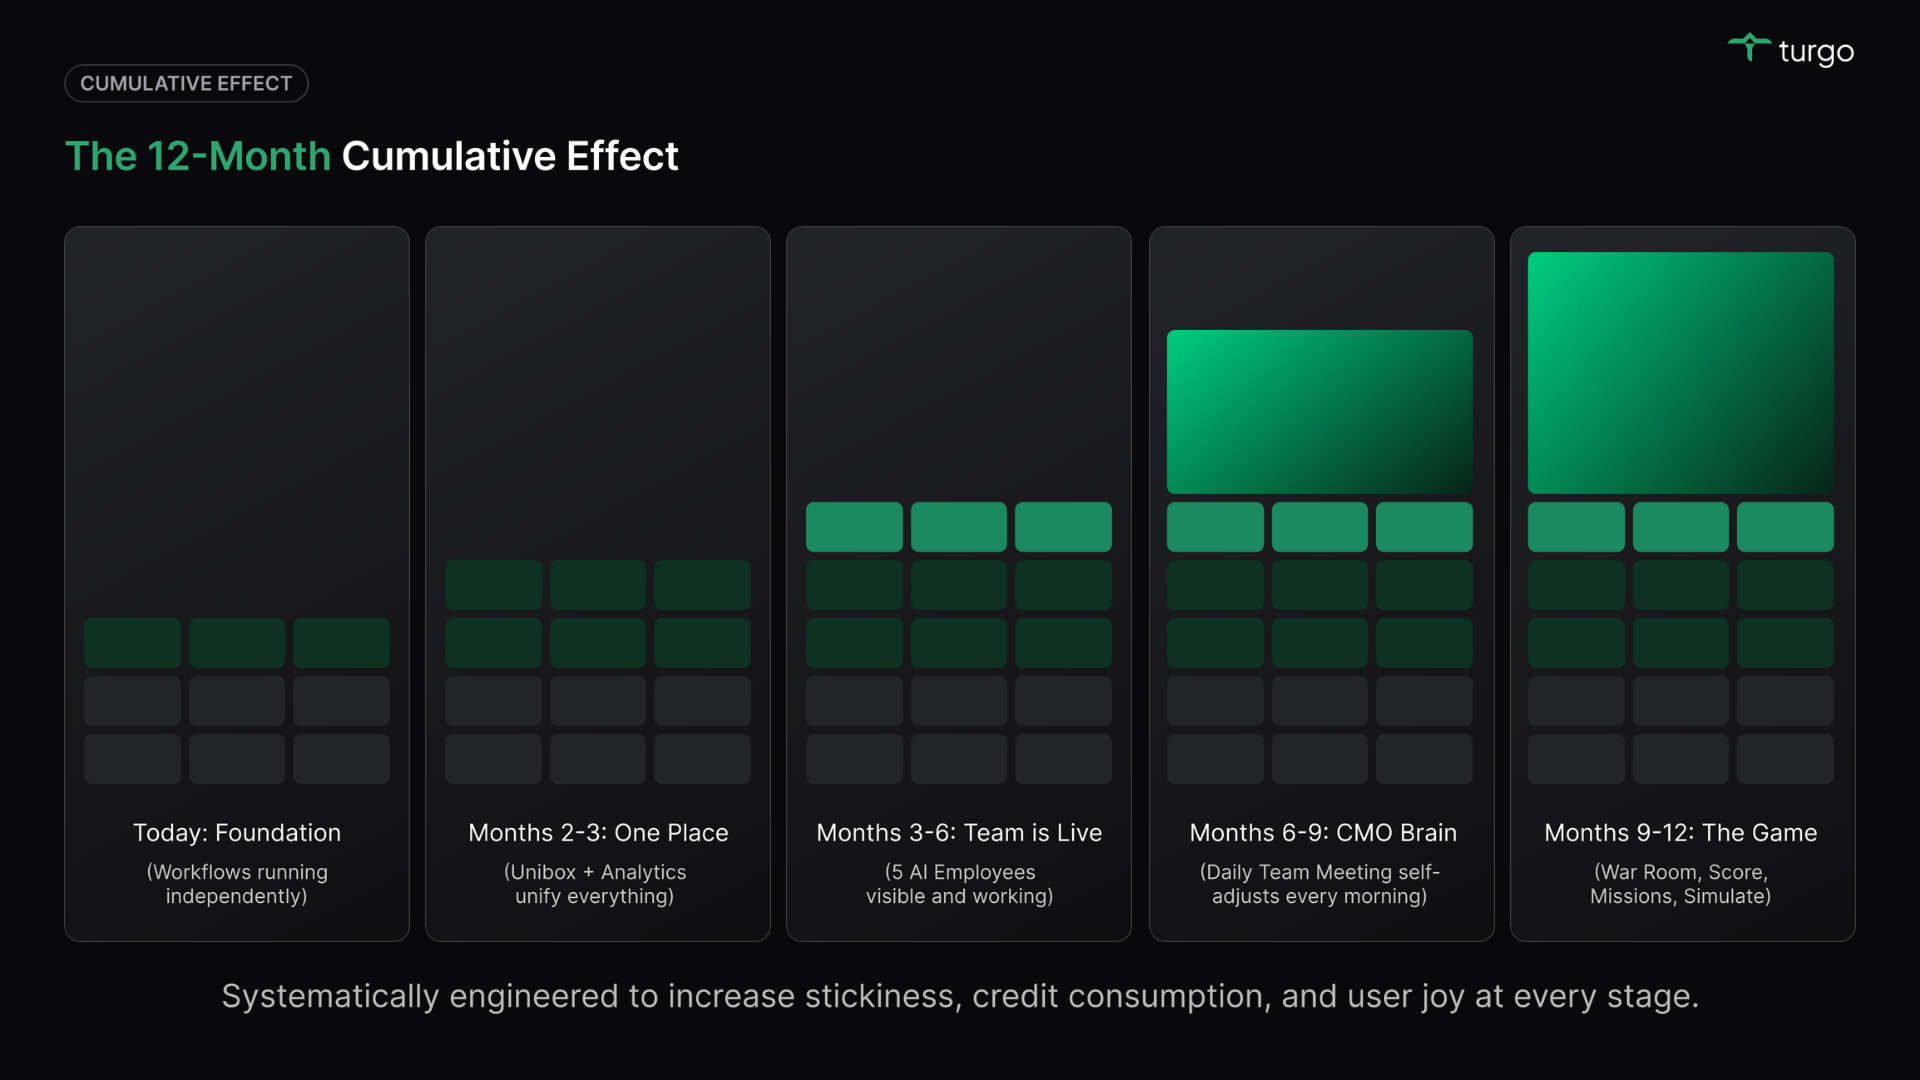The image size is (1920, 1080).
Task: Click large green gradient block in The Game card
Action: (1680, 372)
